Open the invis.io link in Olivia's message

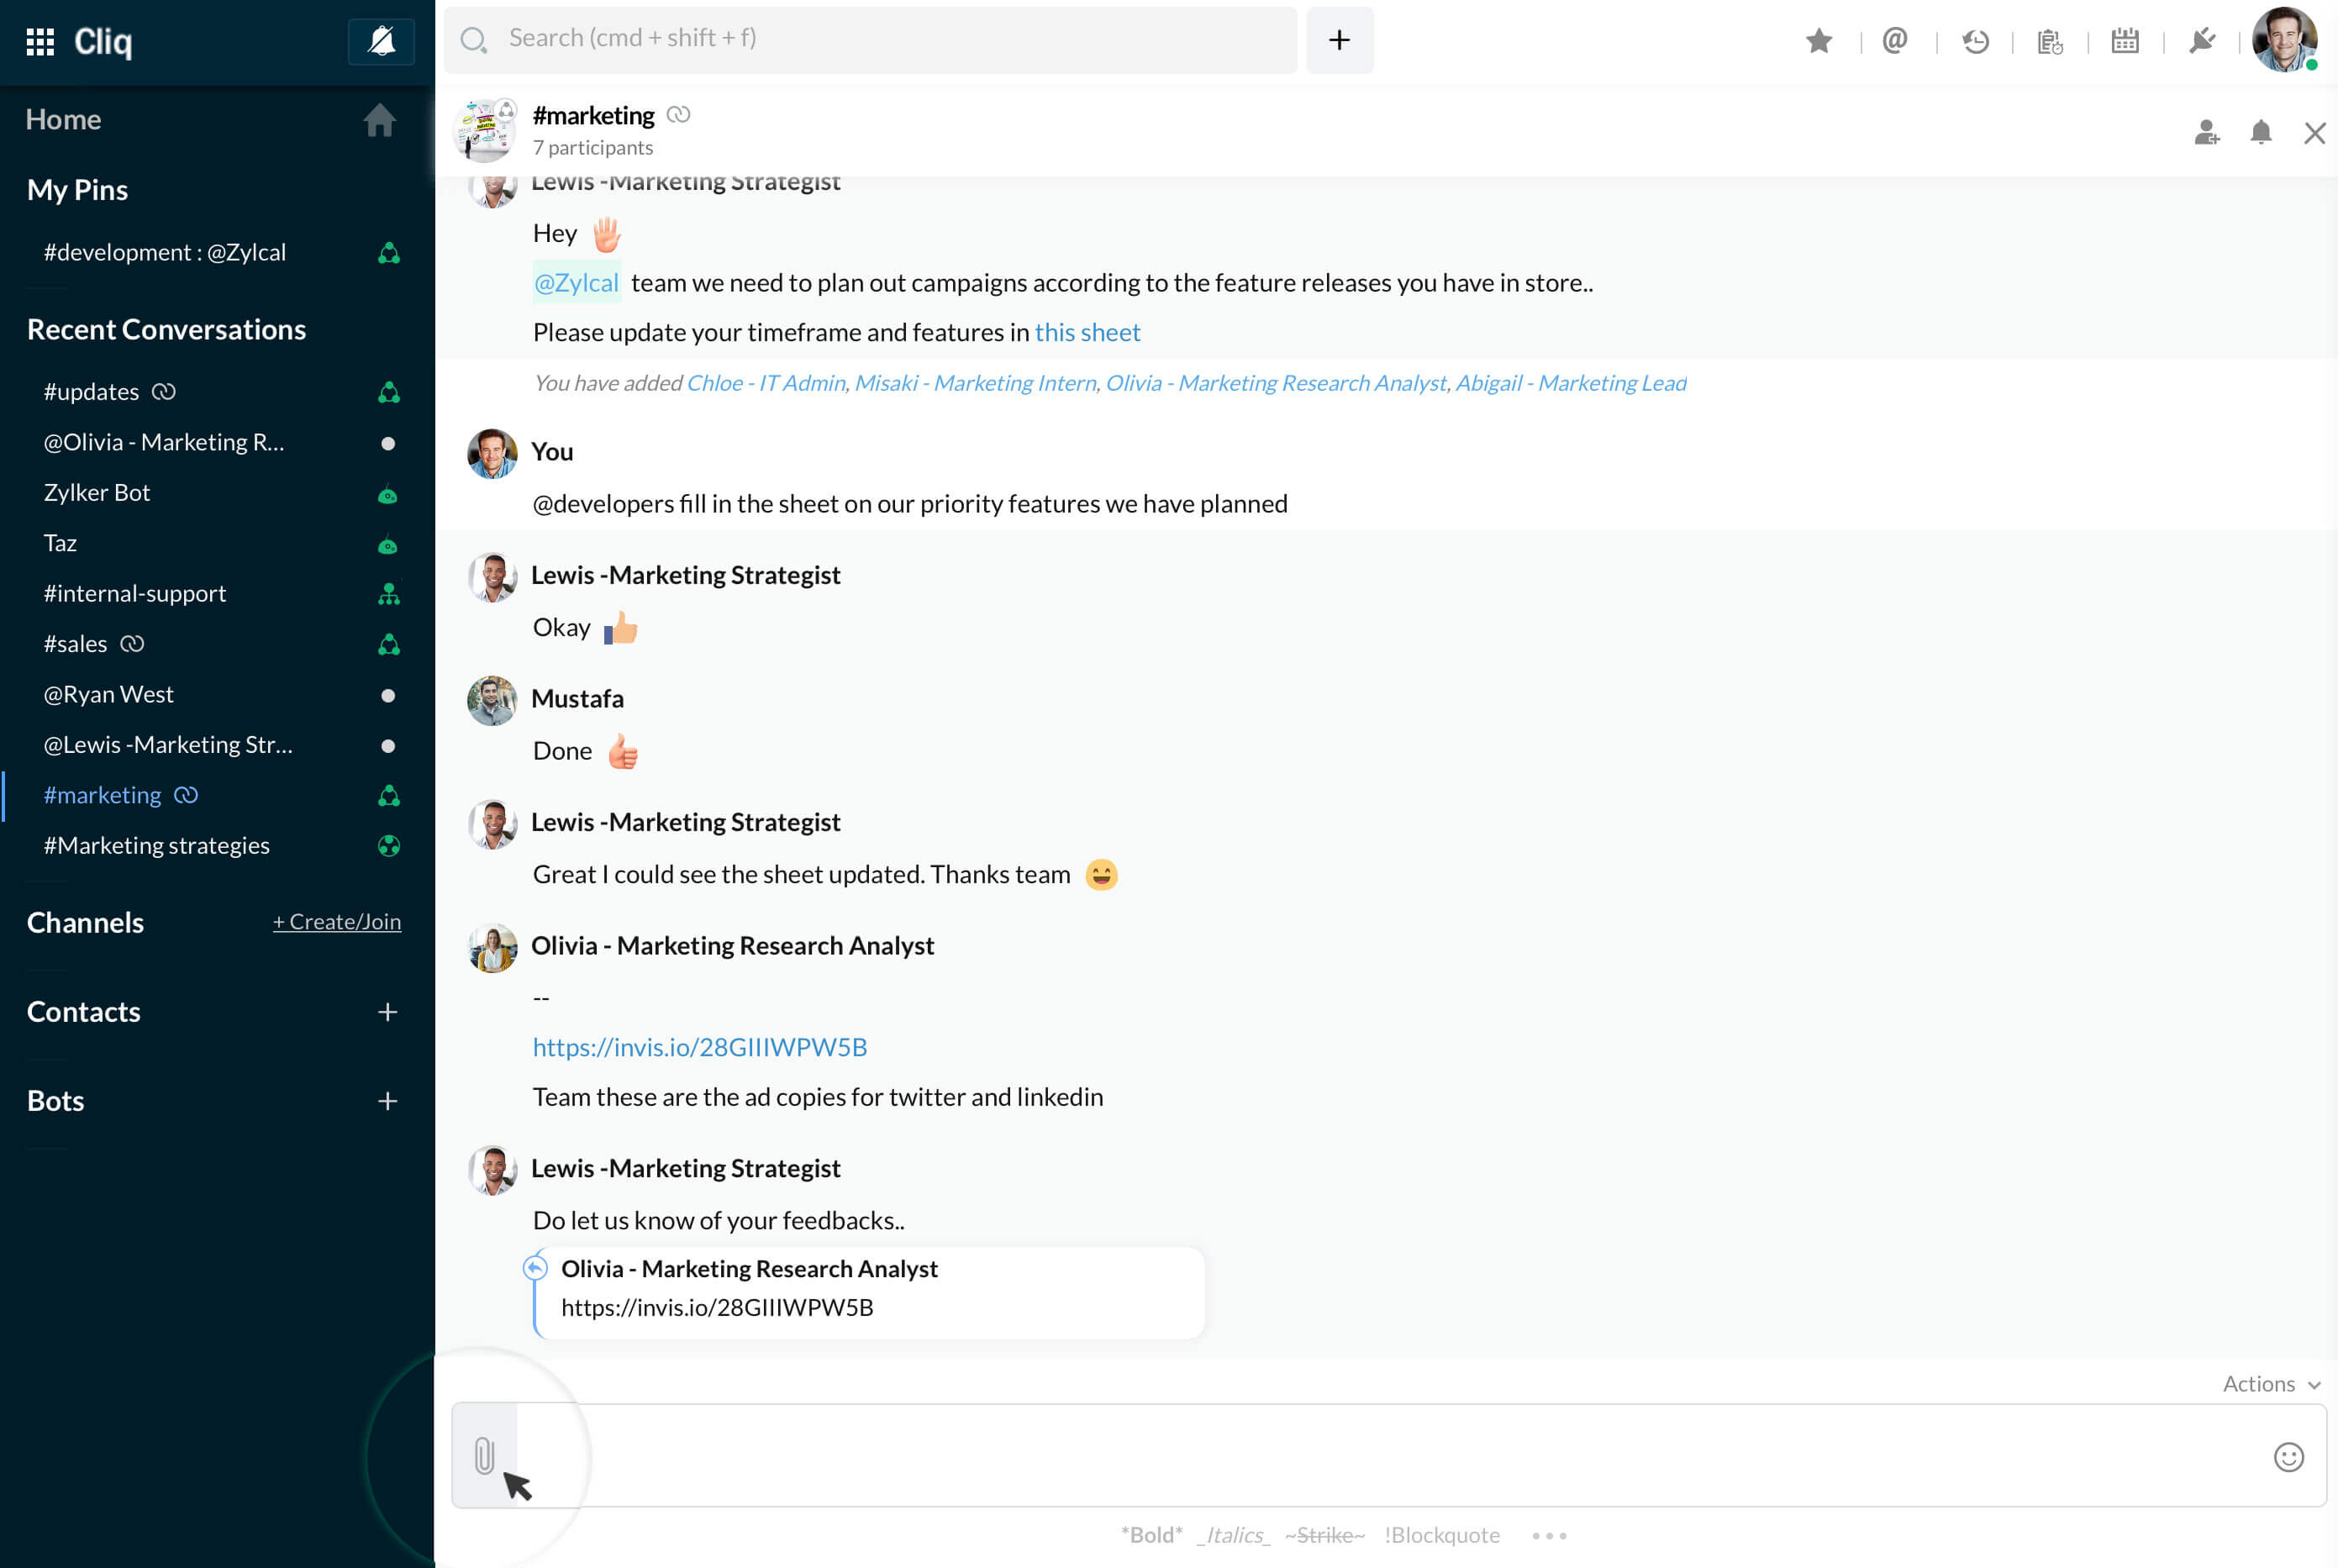699,1047
